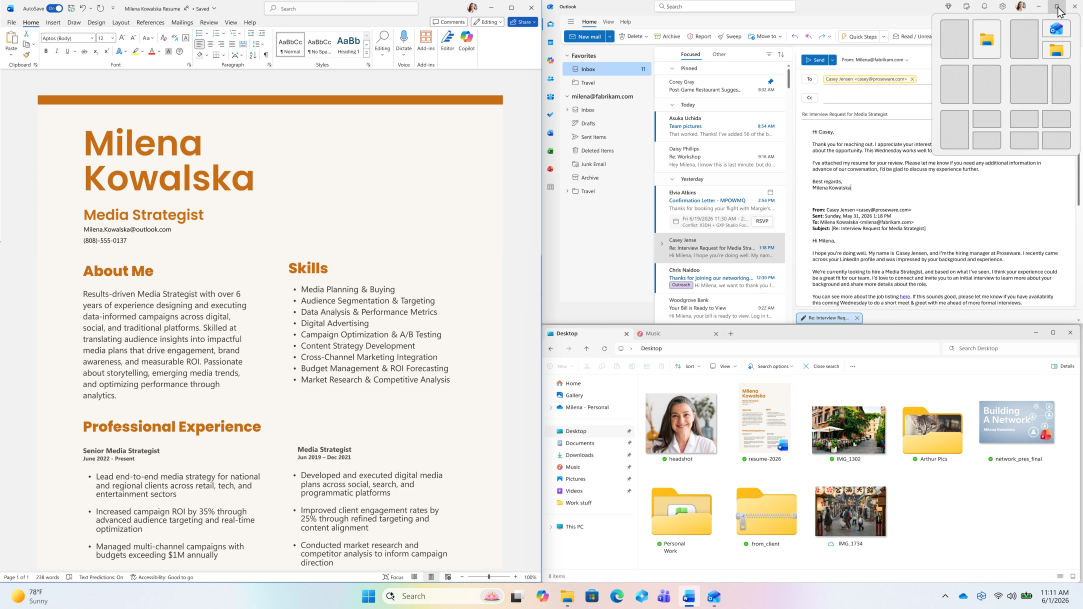
Task: Click Undo in Word title bar
Action: click(x=82, y=8)
